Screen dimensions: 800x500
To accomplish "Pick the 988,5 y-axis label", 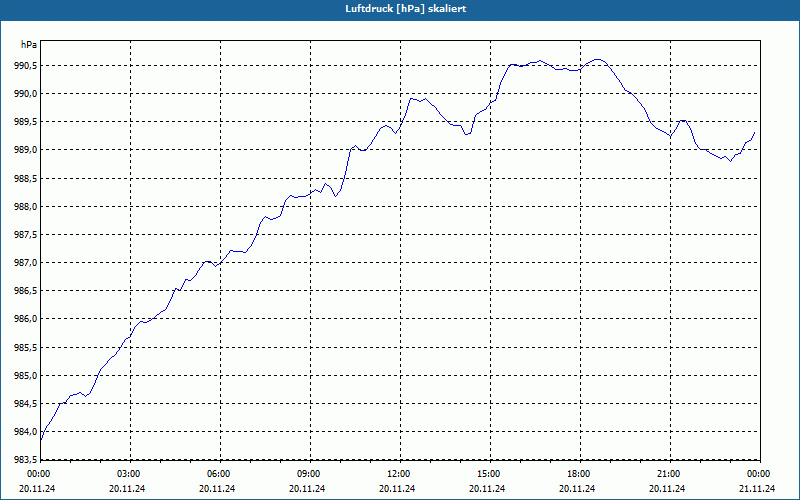I will coord(24,179).
